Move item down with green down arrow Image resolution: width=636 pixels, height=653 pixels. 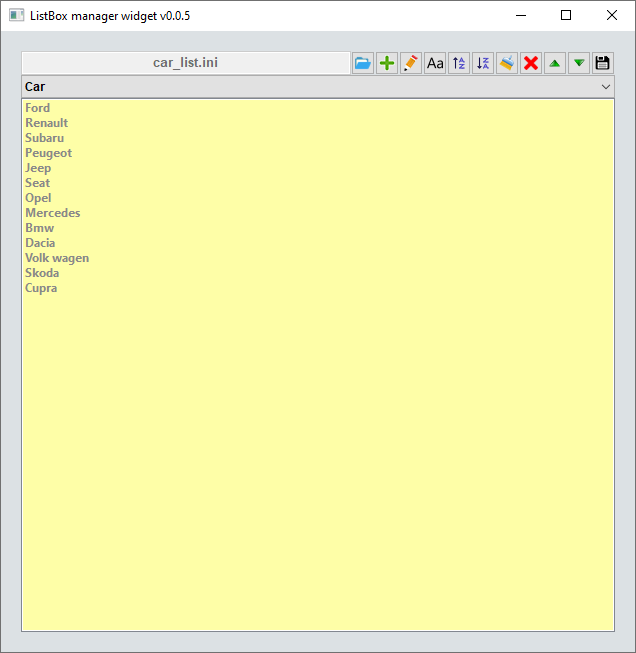pyautogui.click(x=579, y=63)
